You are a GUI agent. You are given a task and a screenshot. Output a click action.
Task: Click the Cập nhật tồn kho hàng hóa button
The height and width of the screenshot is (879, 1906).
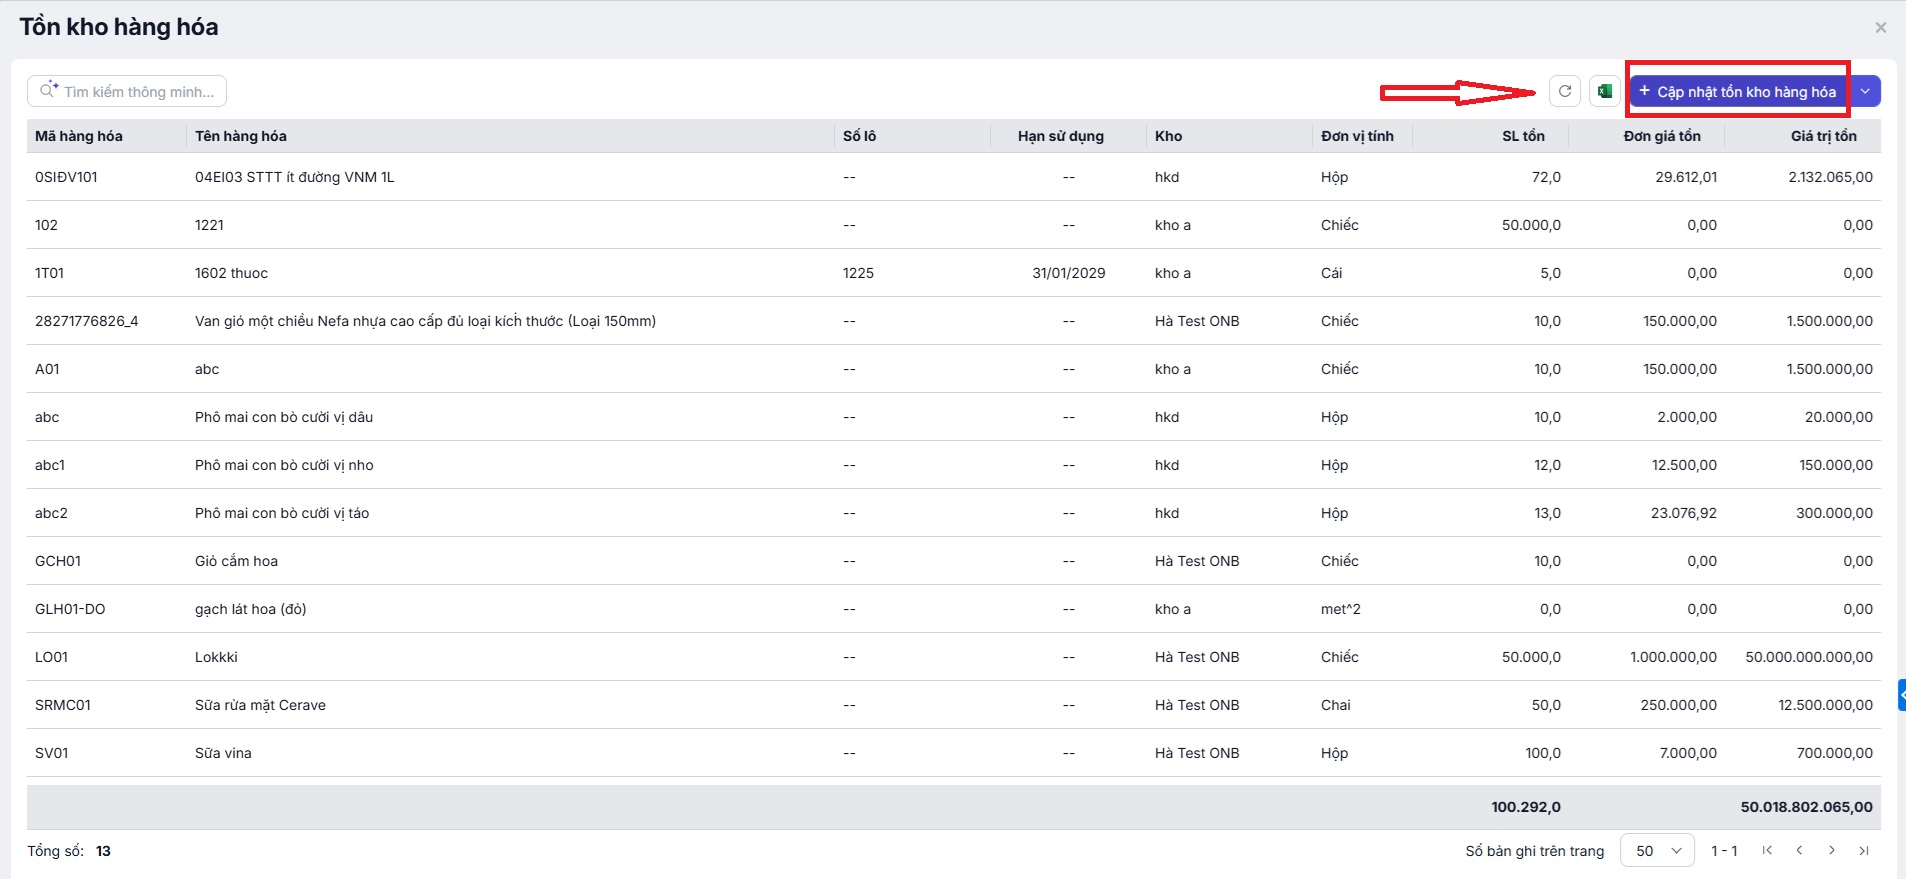point(1737,91)
